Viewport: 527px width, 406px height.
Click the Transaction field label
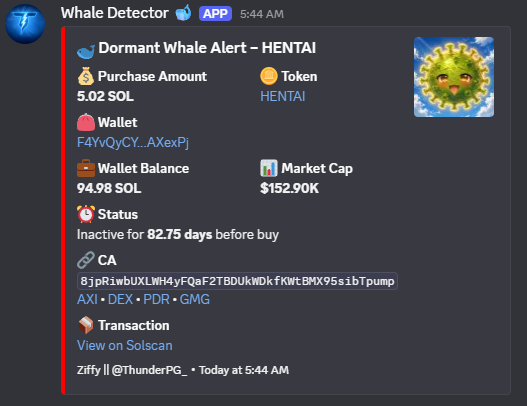(134, 325)
